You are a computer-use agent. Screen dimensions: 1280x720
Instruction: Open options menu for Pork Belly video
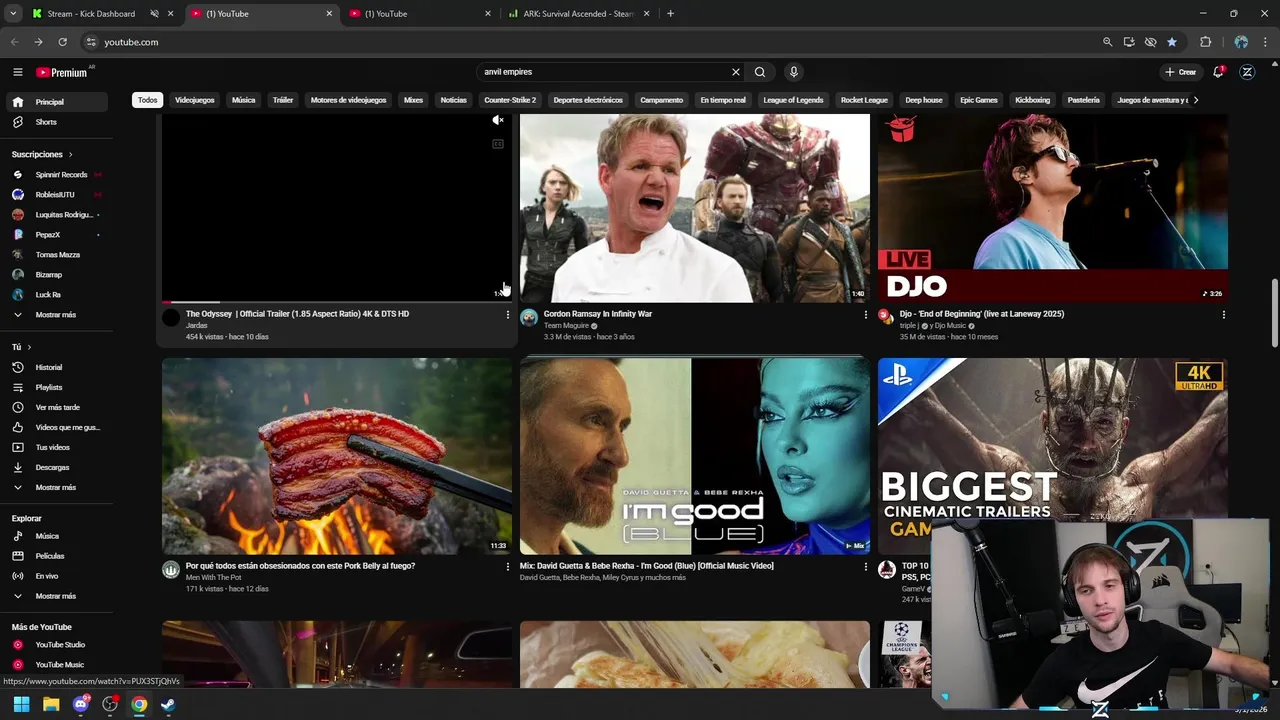507,567
